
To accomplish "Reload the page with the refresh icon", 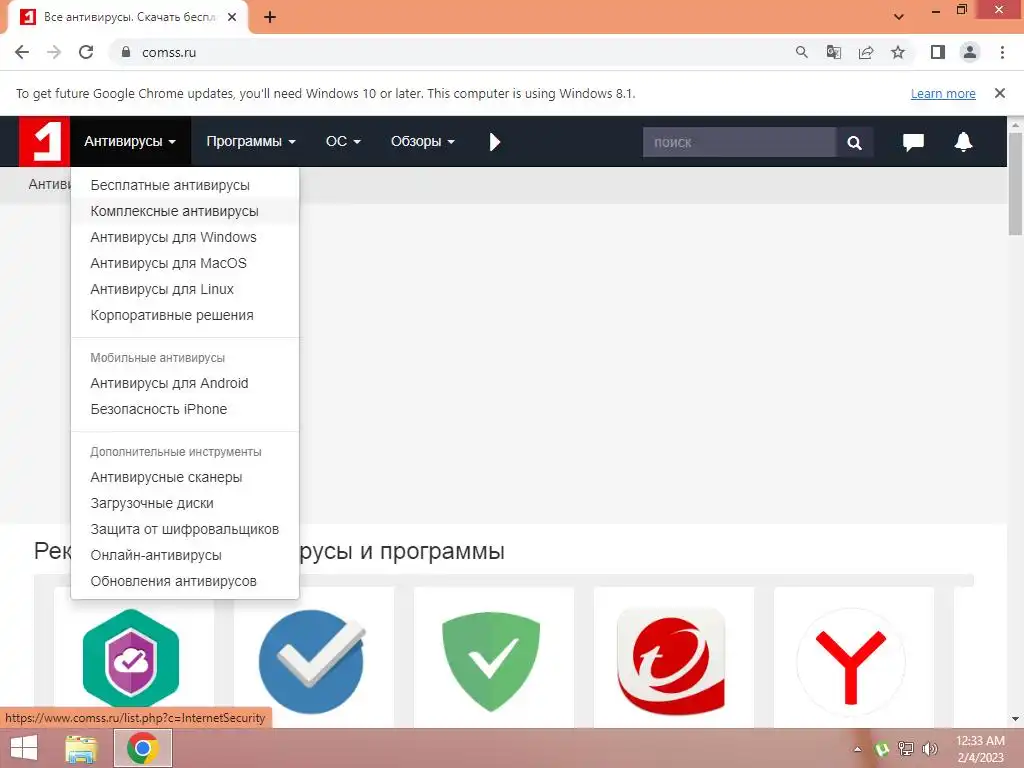I will click(x=86, y=52).
